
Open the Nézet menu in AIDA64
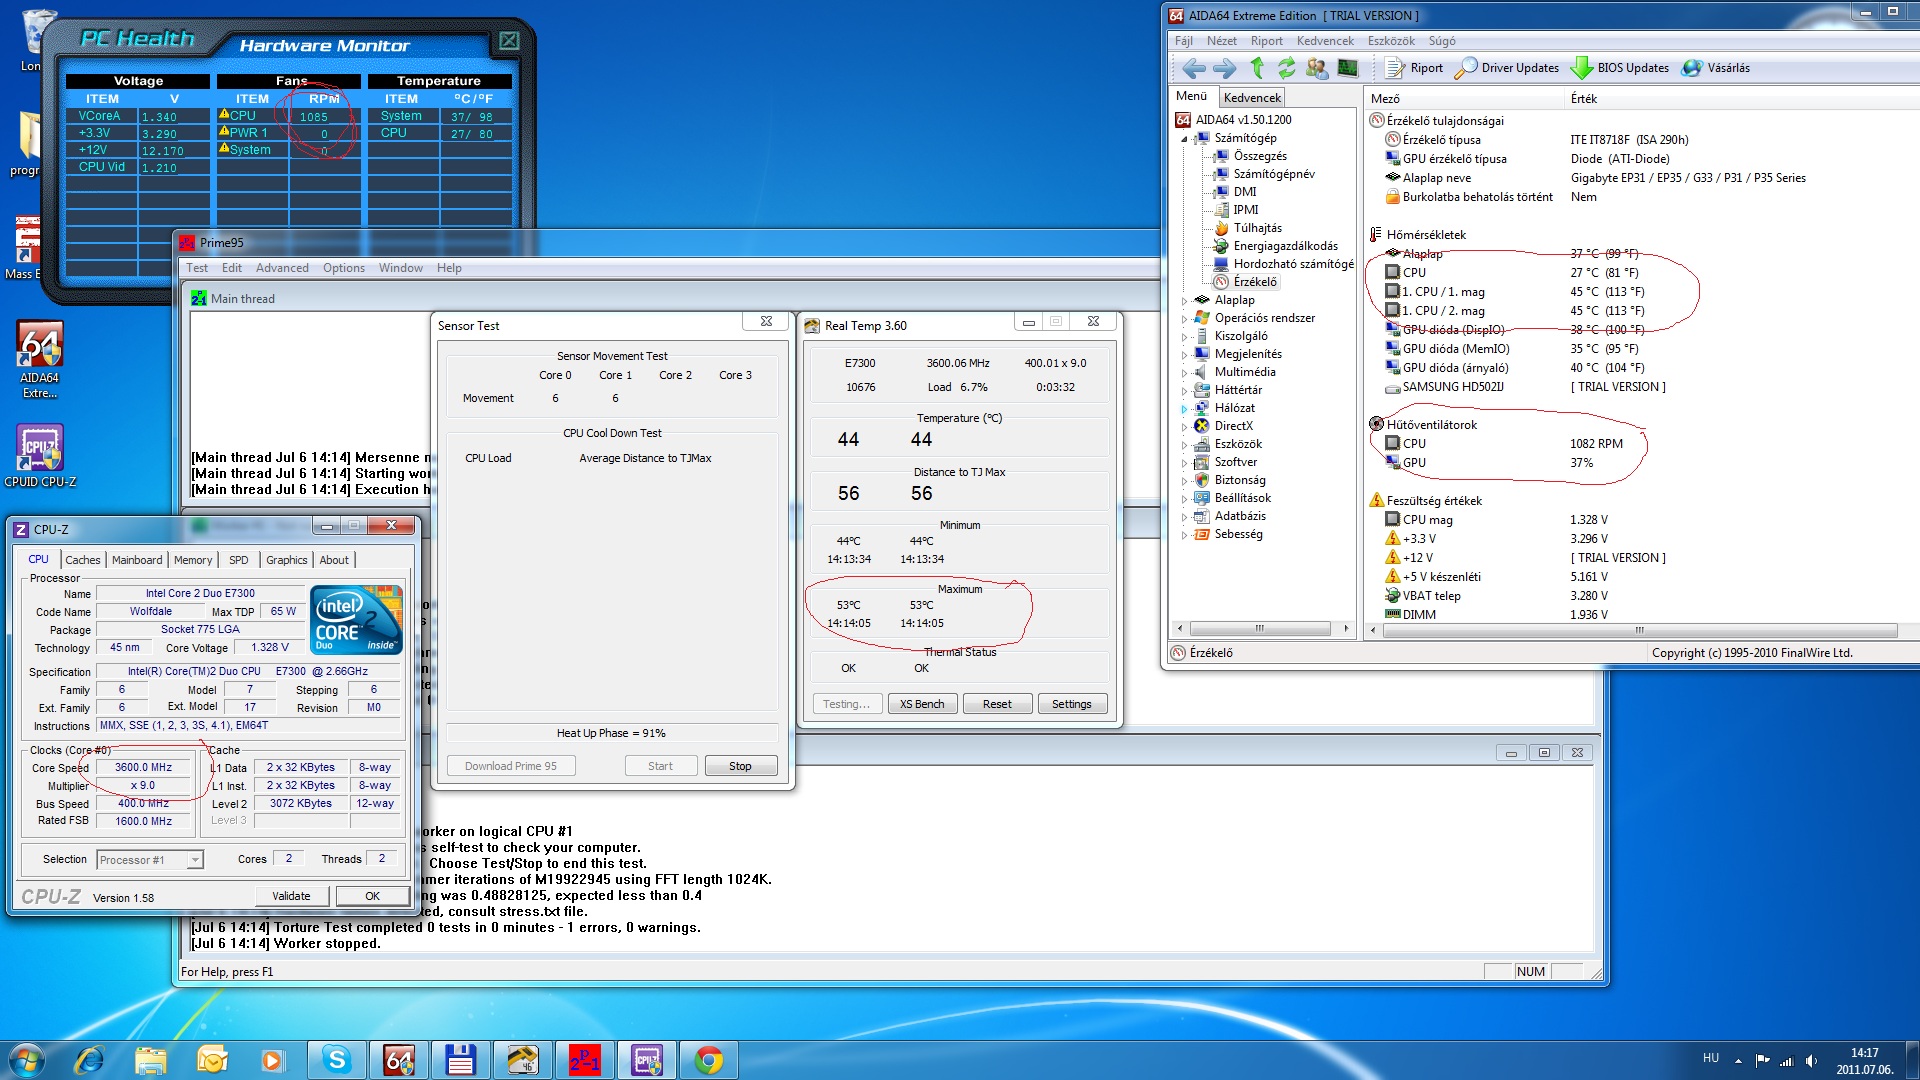[1221, 41]
